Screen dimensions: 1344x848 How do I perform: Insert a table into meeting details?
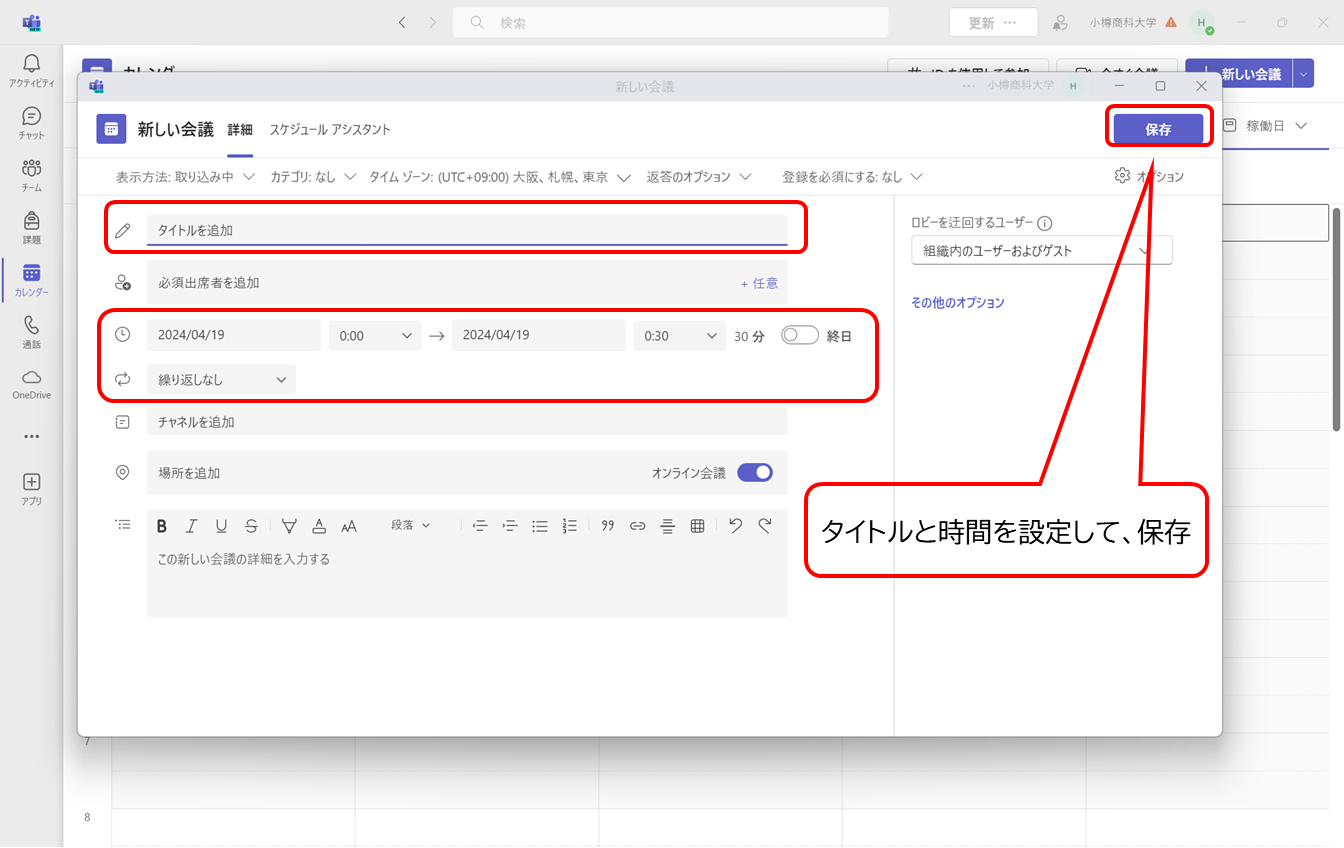tap(698, 526)
